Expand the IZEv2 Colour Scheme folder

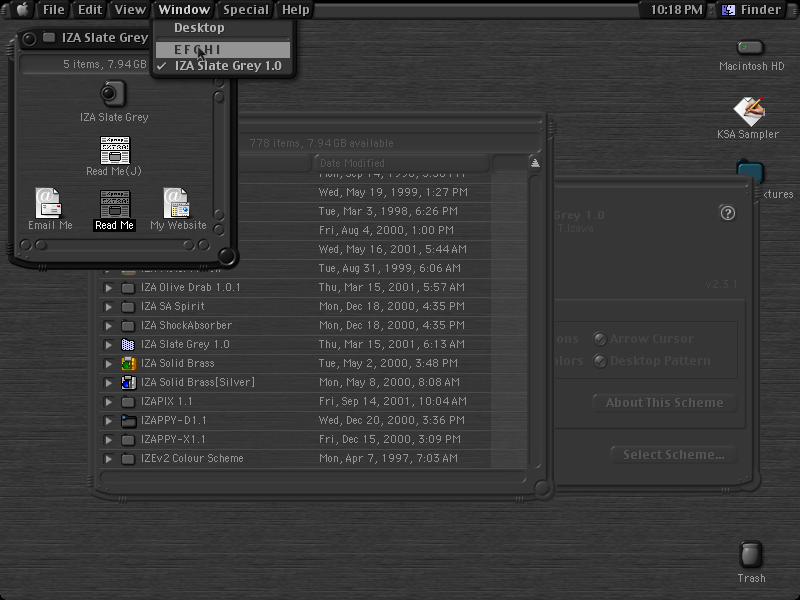pos(108,458)
